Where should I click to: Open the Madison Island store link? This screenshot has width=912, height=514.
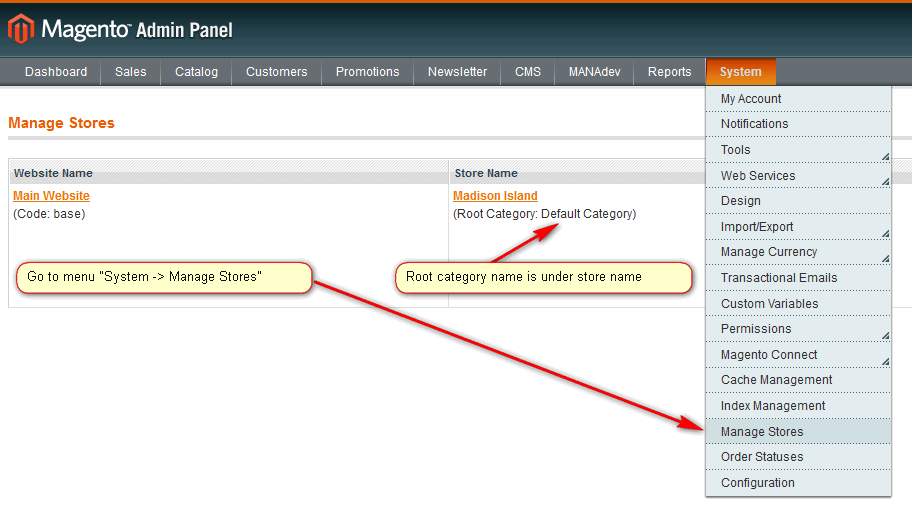495,196
